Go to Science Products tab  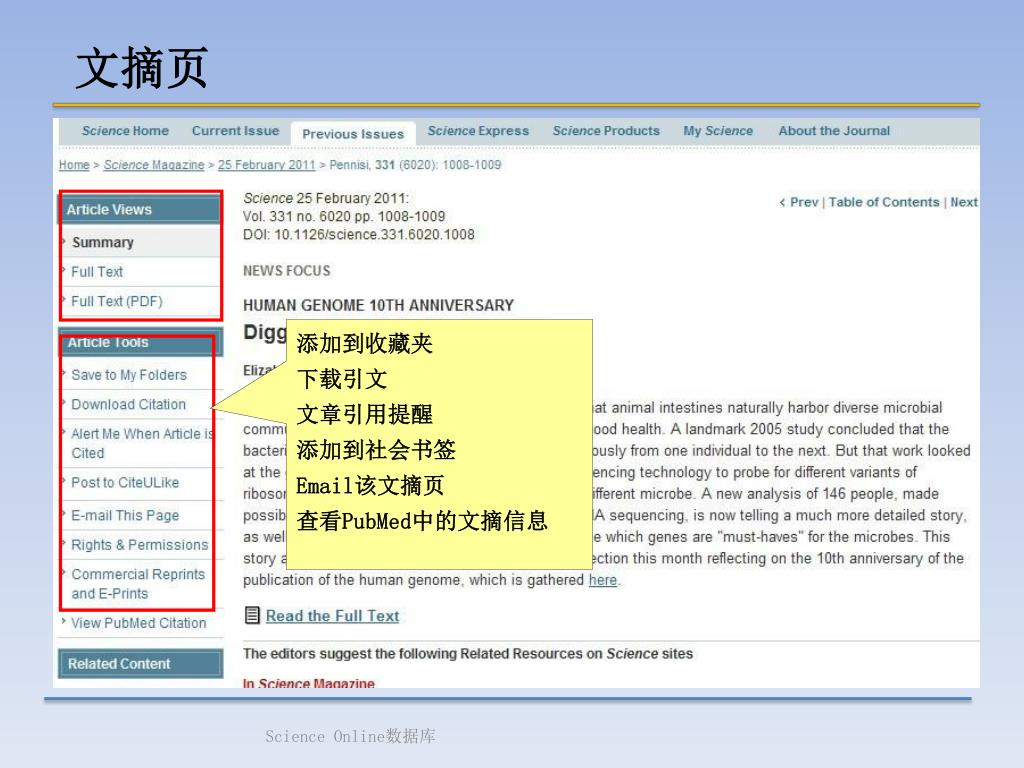click(x=606, y=131)
